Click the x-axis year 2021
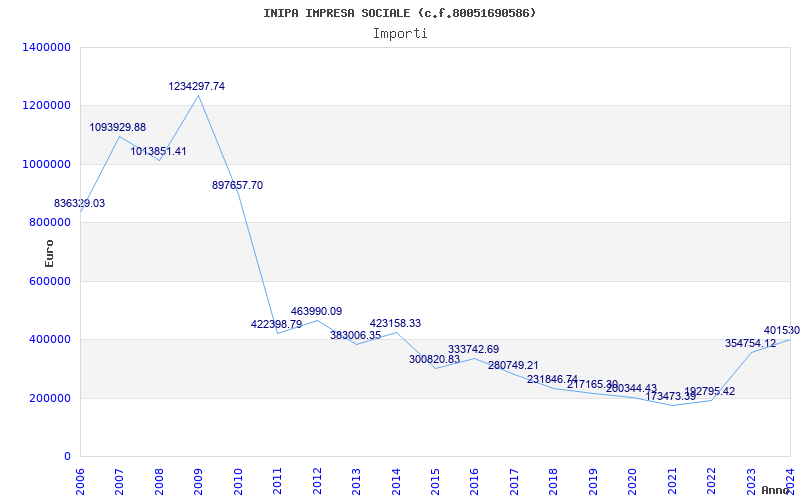The width and height of the screenshot is (800, 500). click(672, 481)
